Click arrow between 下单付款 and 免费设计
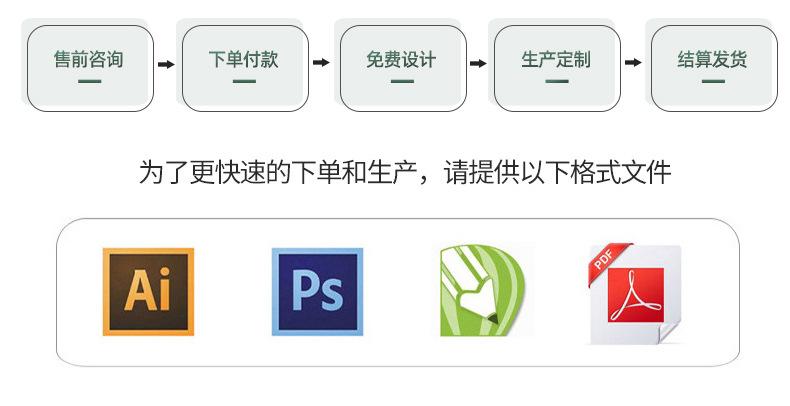This screenshot has width=790, height=406. [321, 62]
